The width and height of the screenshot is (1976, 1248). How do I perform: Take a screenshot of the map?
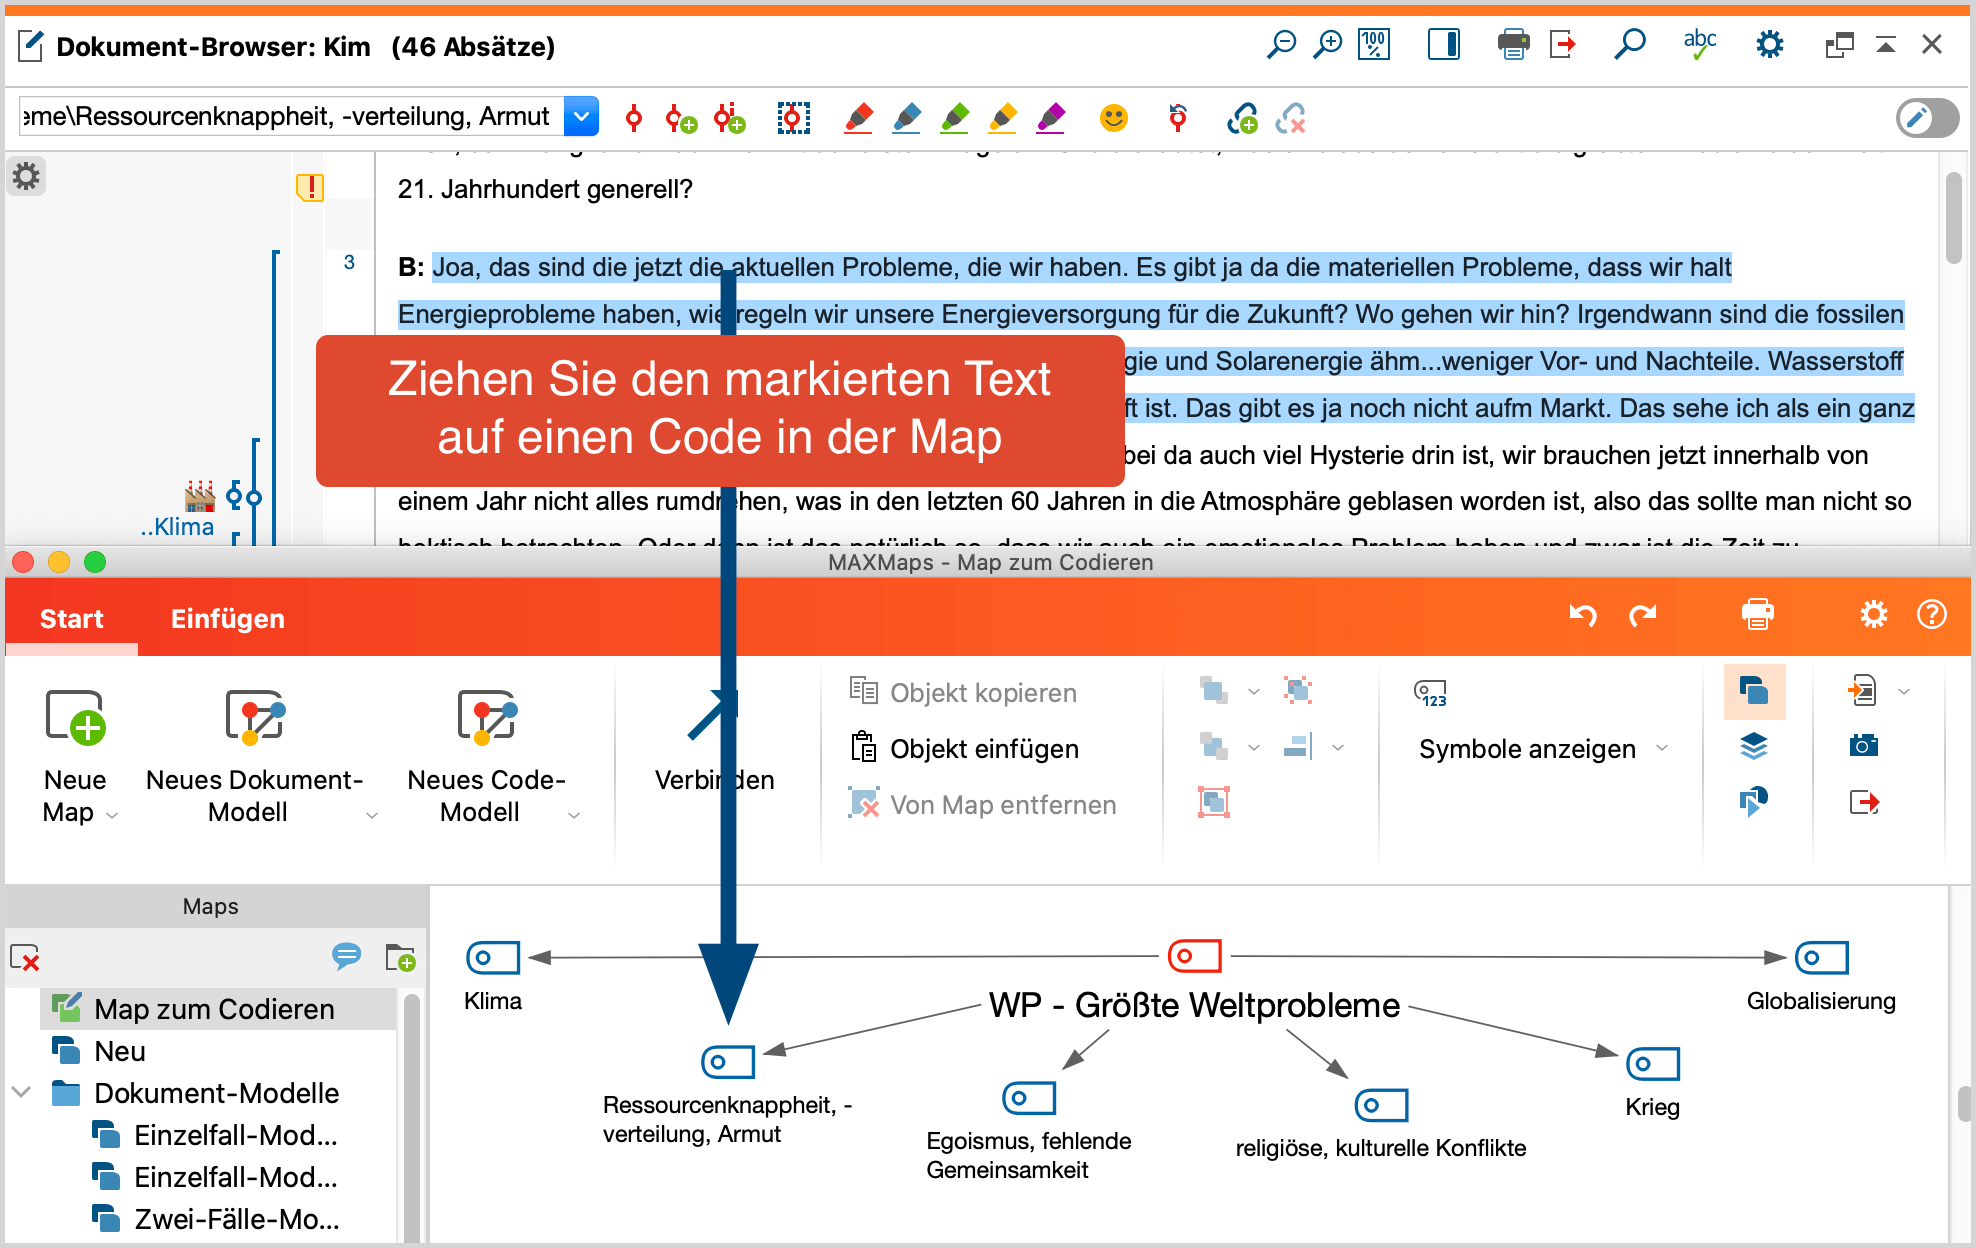point(1861,744)
